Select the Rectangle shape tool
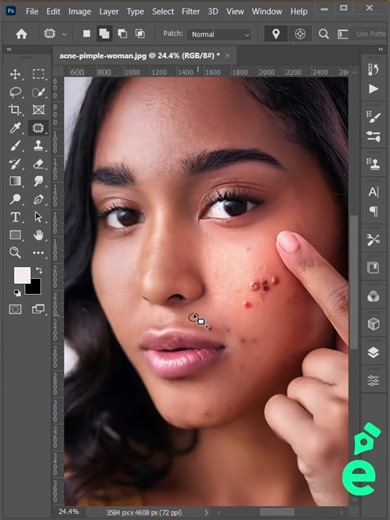Image resolution: width=390 pixels, height=520 pixels. 15,235
